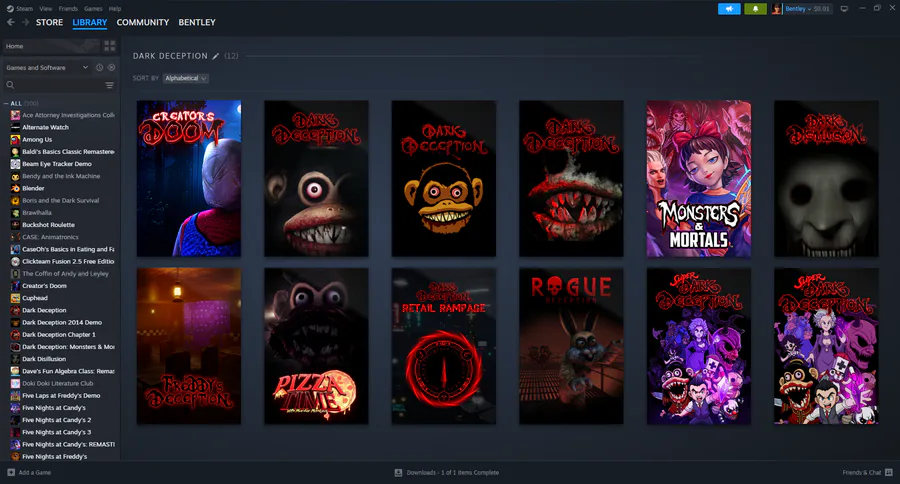
Task: Open the Friends menu
Action: pos(68,9)
